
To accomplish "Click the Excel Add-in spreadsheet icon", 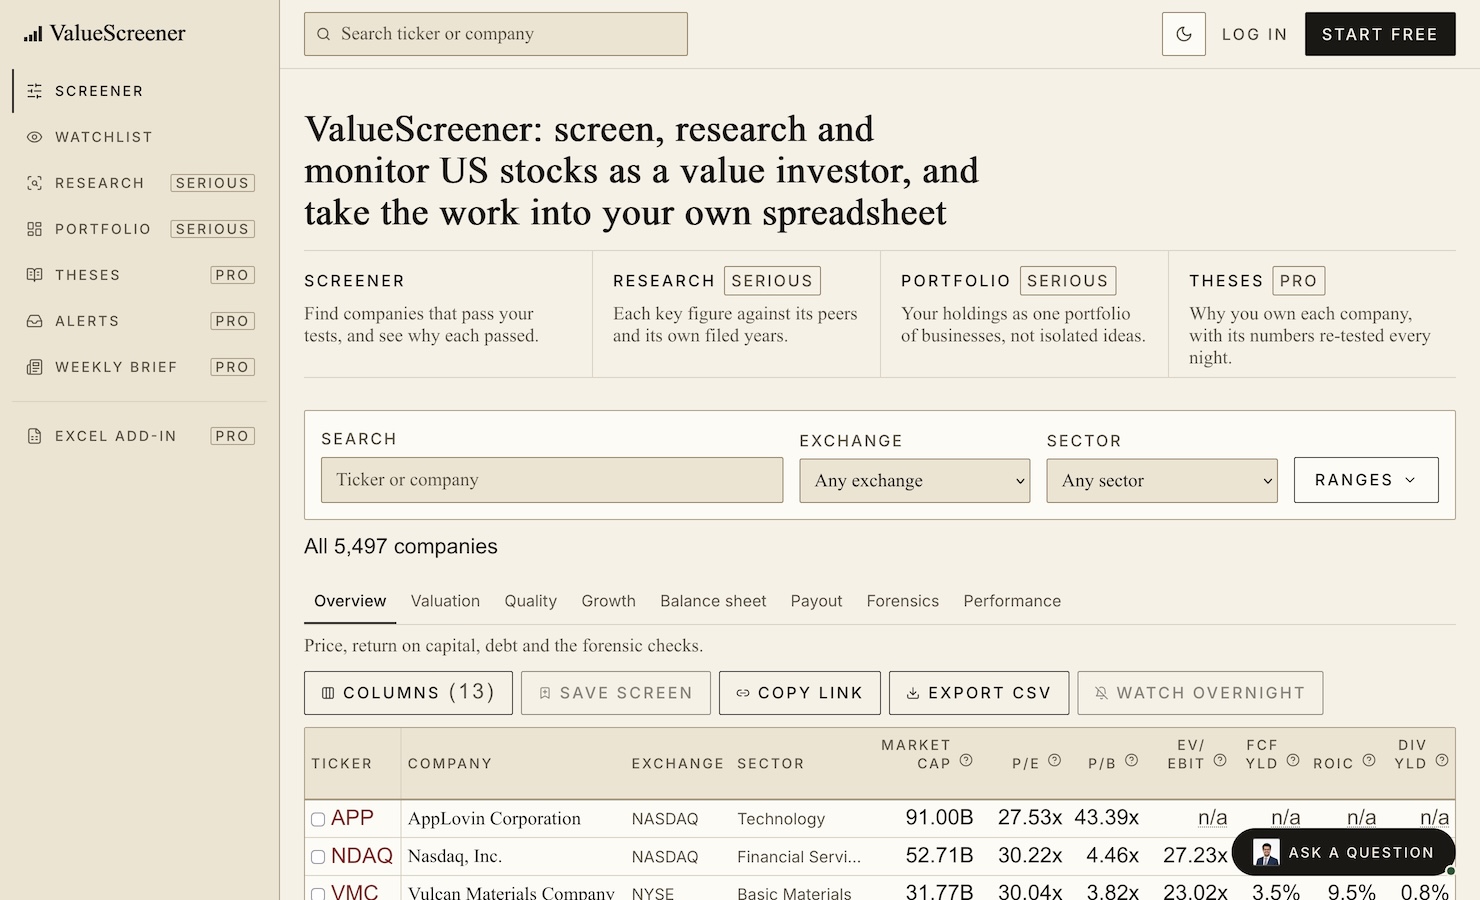I will pos(35,436).
